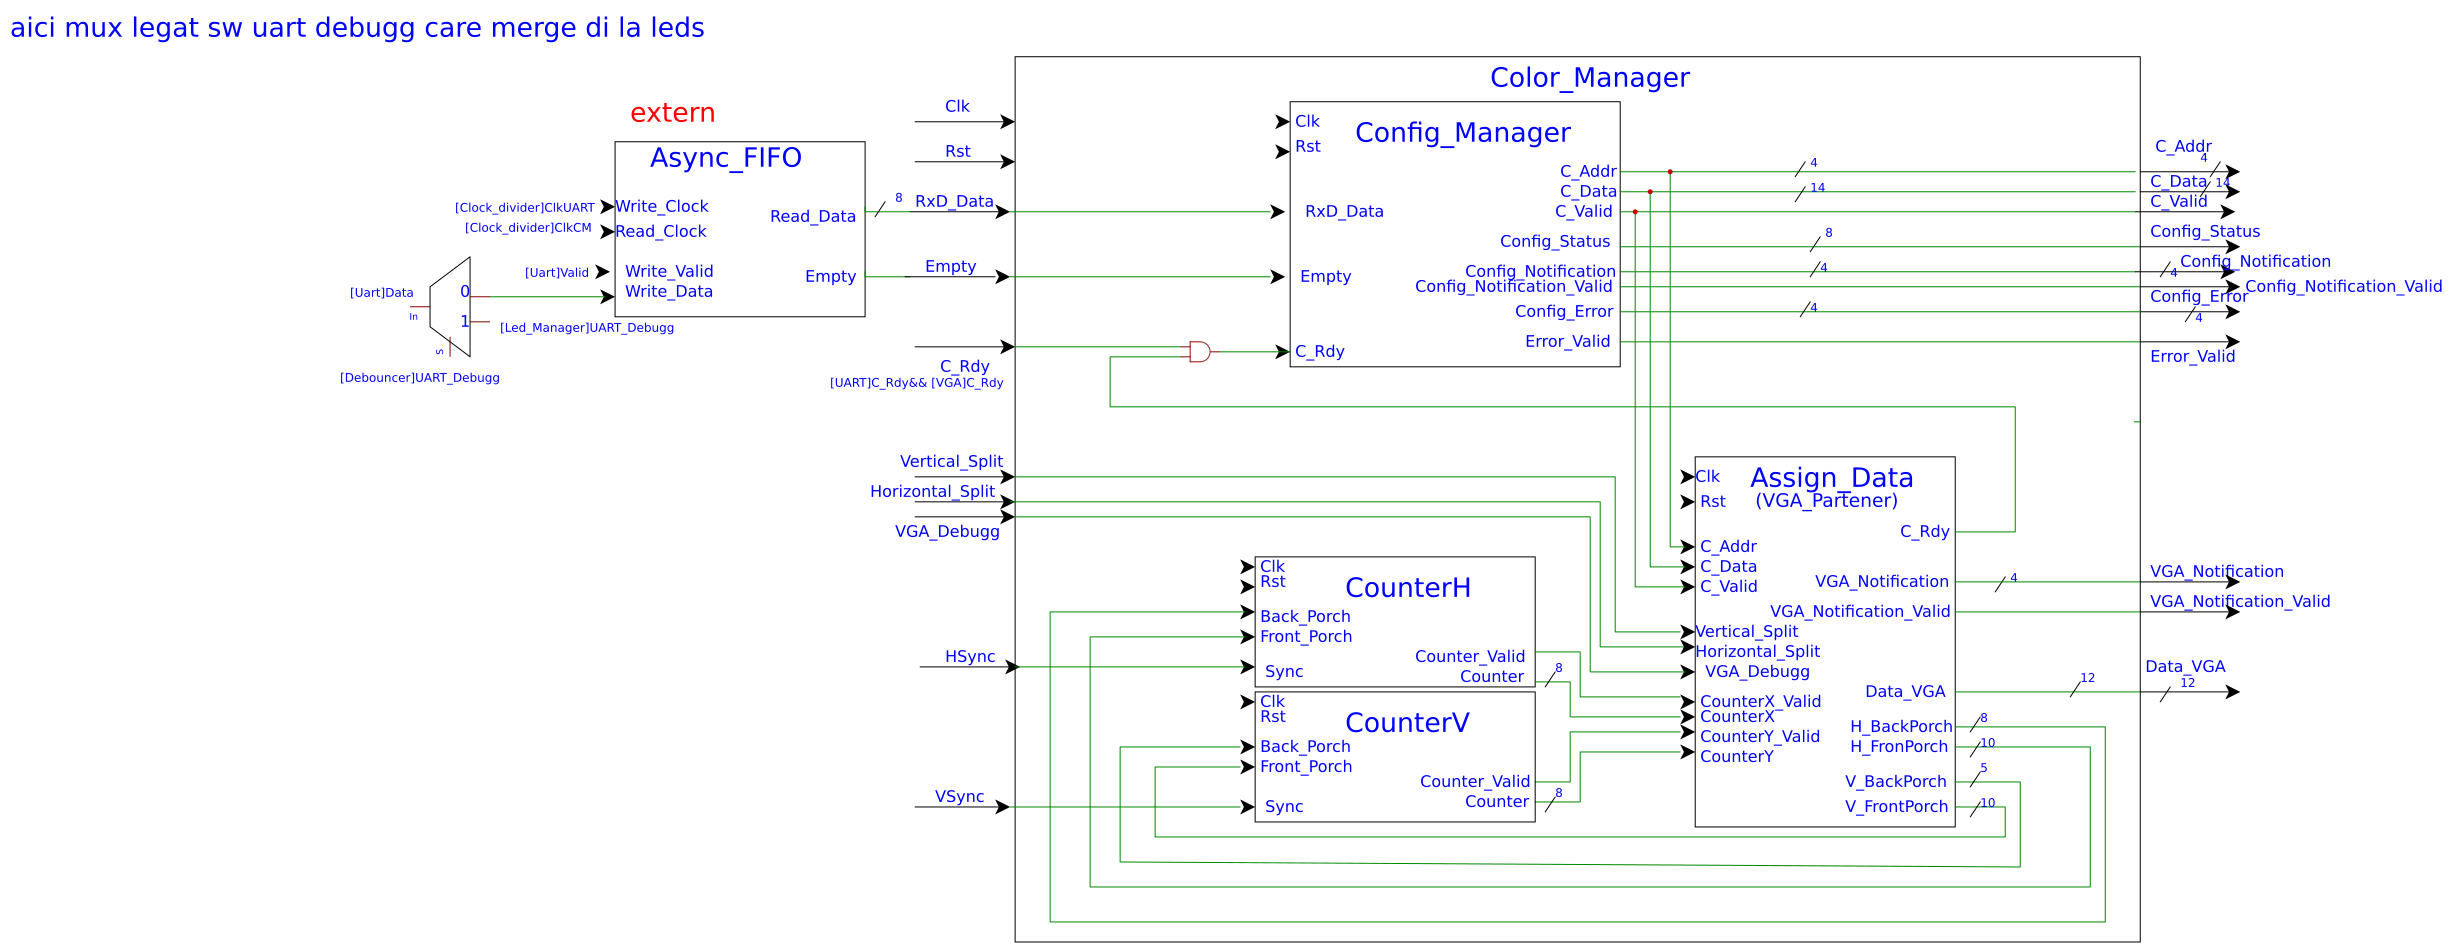Click the Color_Manager title label
This screenshot has width=2456, height=952.
(1589, 77)
